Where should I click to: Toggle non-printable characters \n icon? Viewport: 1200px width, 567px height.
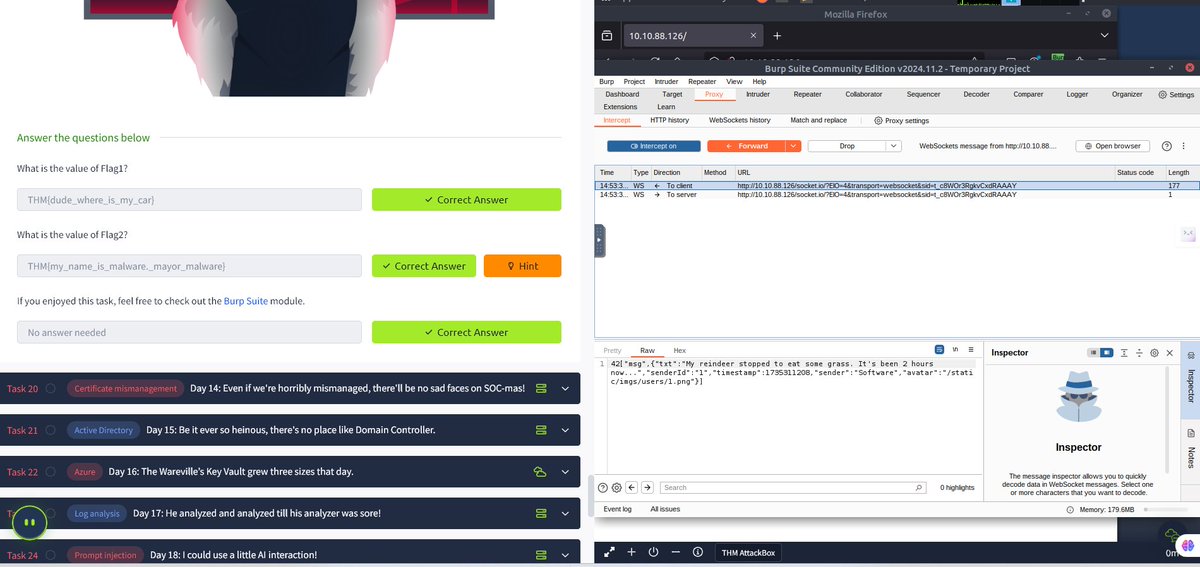(956, 350)
